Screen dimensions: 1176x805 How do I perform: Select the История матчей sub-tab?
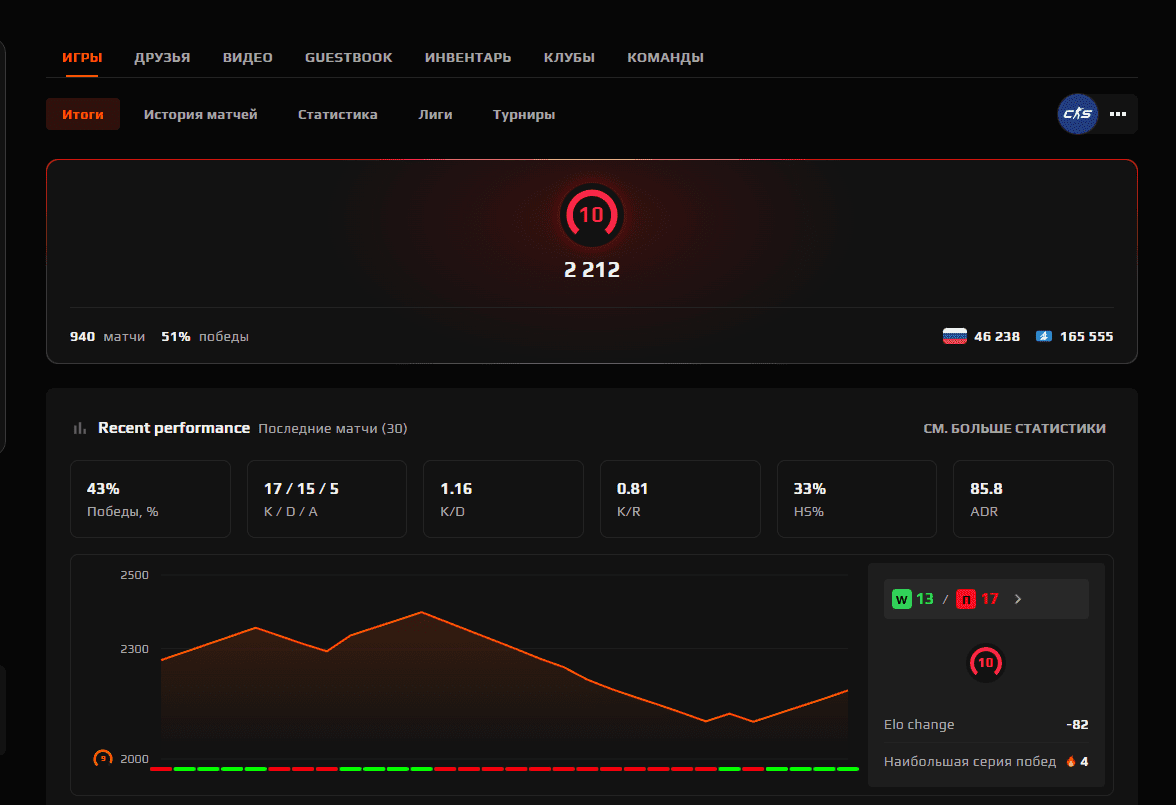pyautogui.click(x=200, y=114)
